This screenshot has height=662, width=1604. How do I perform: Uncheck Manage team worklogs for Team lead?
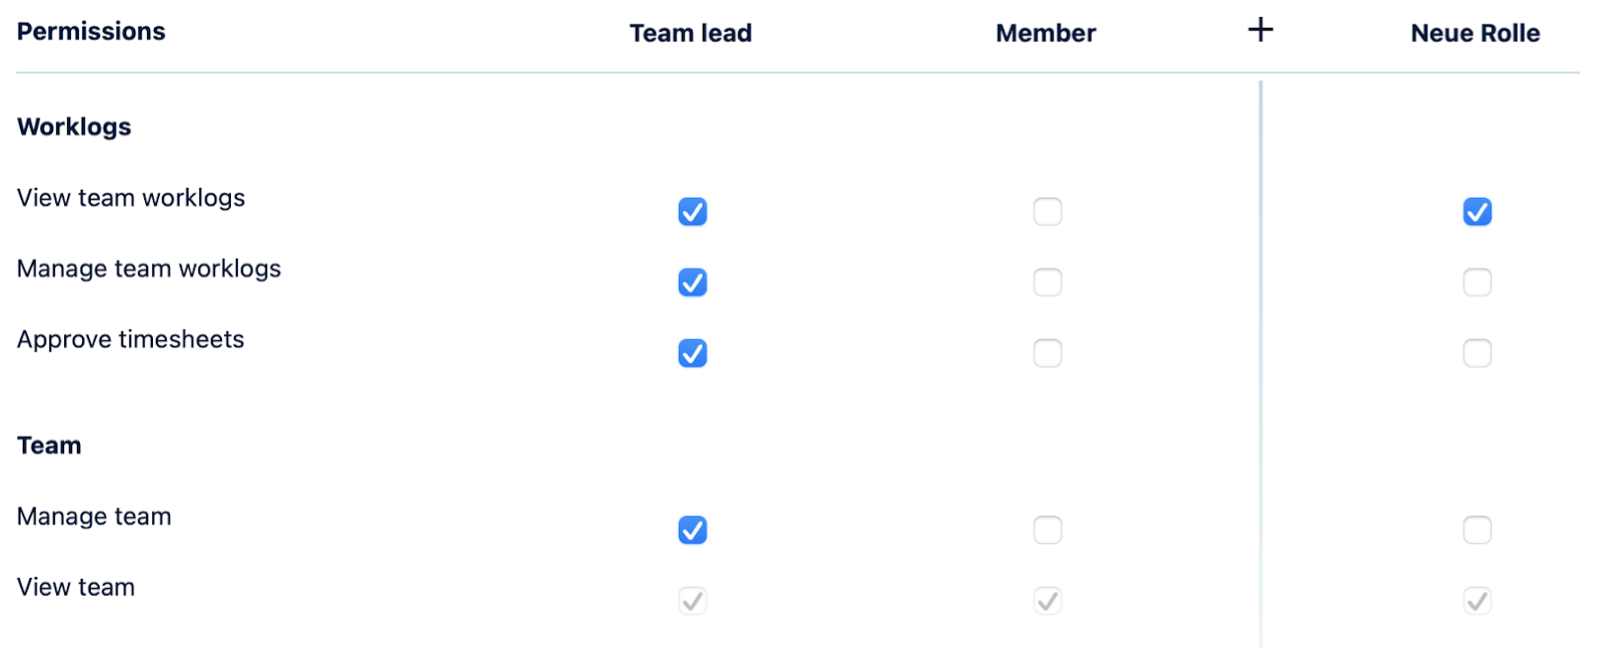[x=692, y=283]
